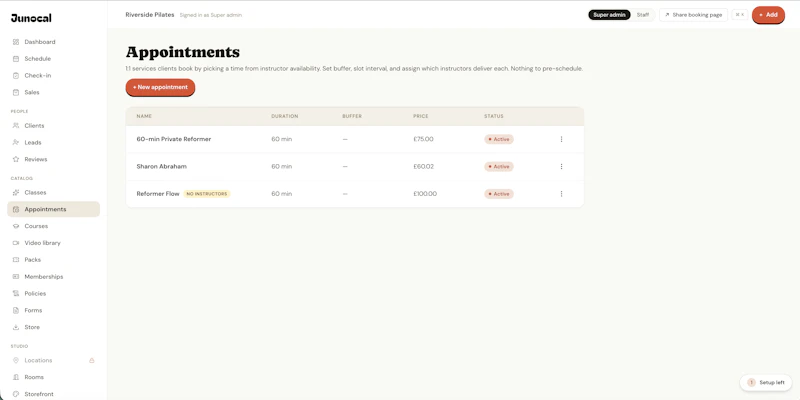
Task: Open the Clients people icon
Action: pyautogui.click(x=16, y=126)
